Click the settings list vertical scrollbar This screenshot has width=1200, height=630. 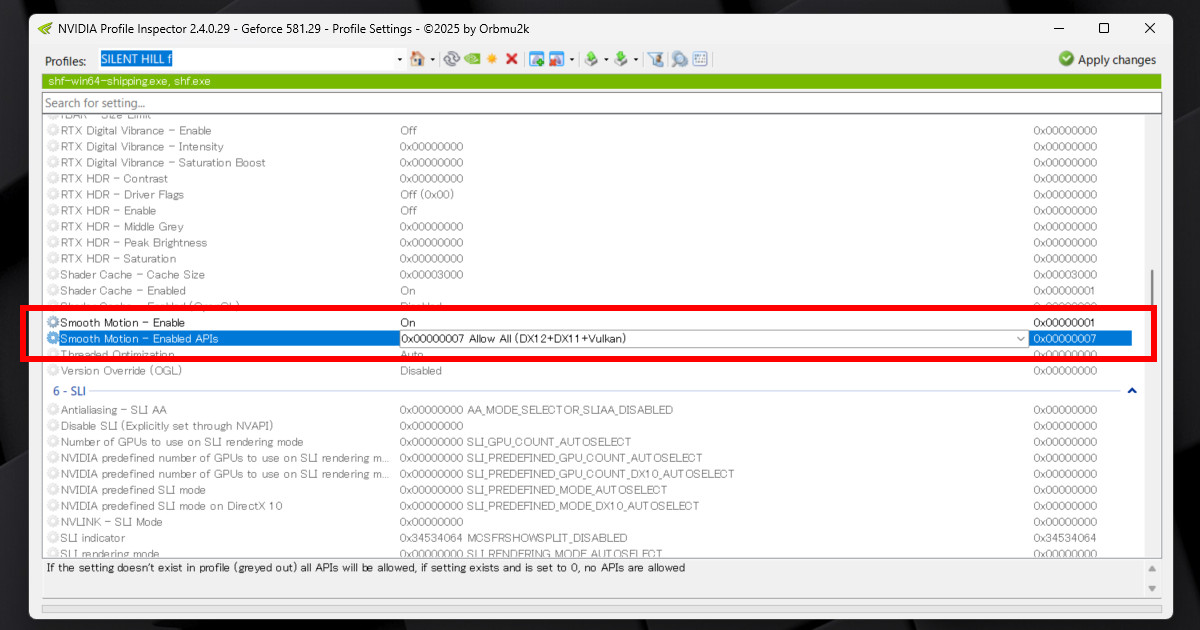point(1152,336)
